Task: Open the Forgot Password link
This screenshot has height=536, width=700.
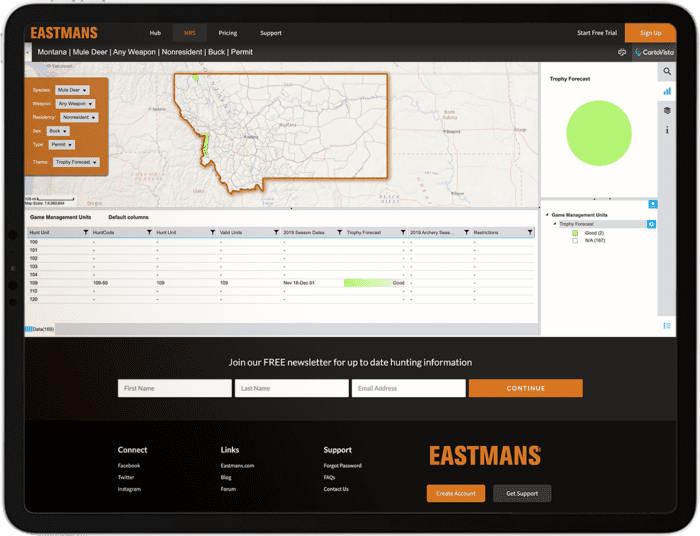Action: (342, 466)
